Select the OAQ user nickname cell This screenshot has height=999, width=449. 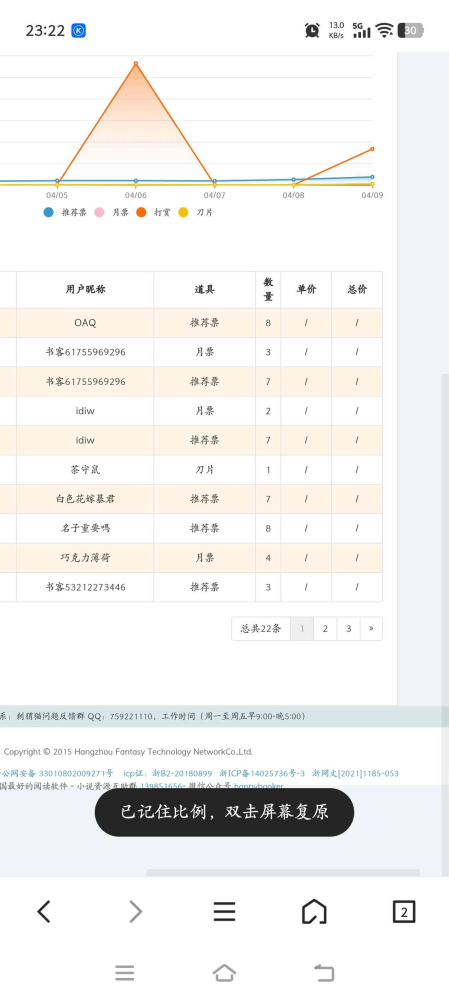(85, 323)
